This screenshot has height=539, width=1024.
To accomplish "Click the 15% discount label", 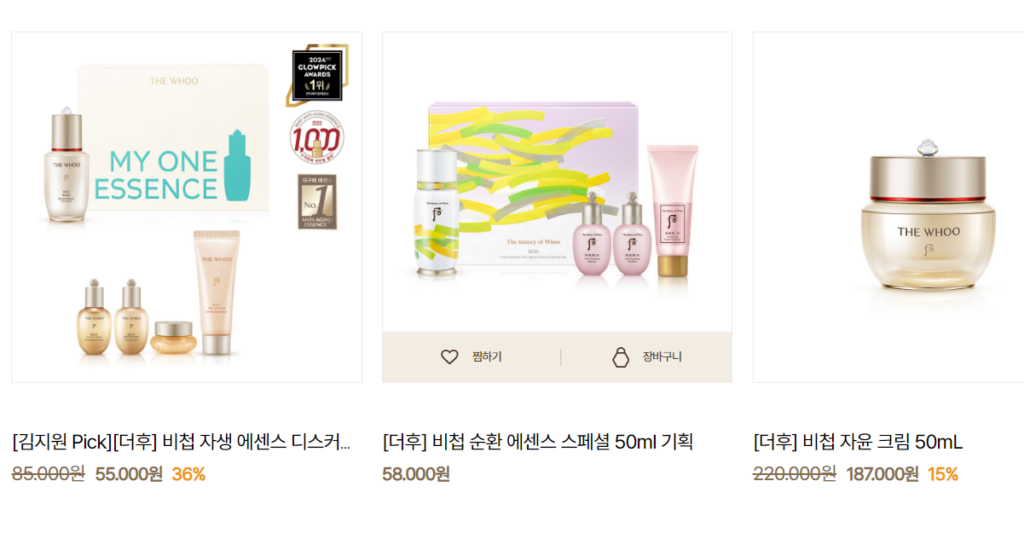I will coord(943,474).
